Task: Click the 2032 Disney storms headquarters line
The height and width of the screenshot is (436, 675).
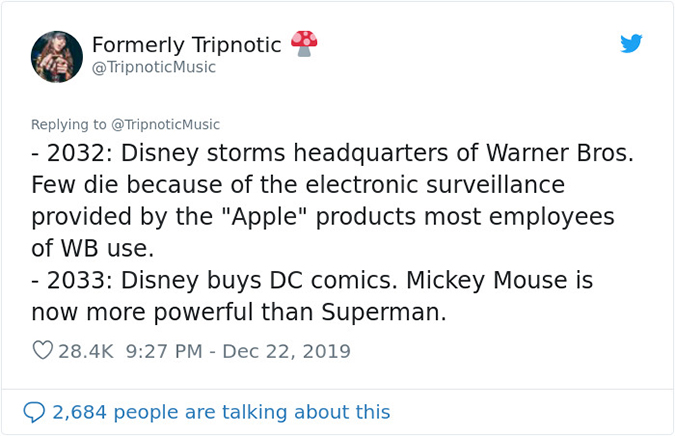Action: point(330,157)
